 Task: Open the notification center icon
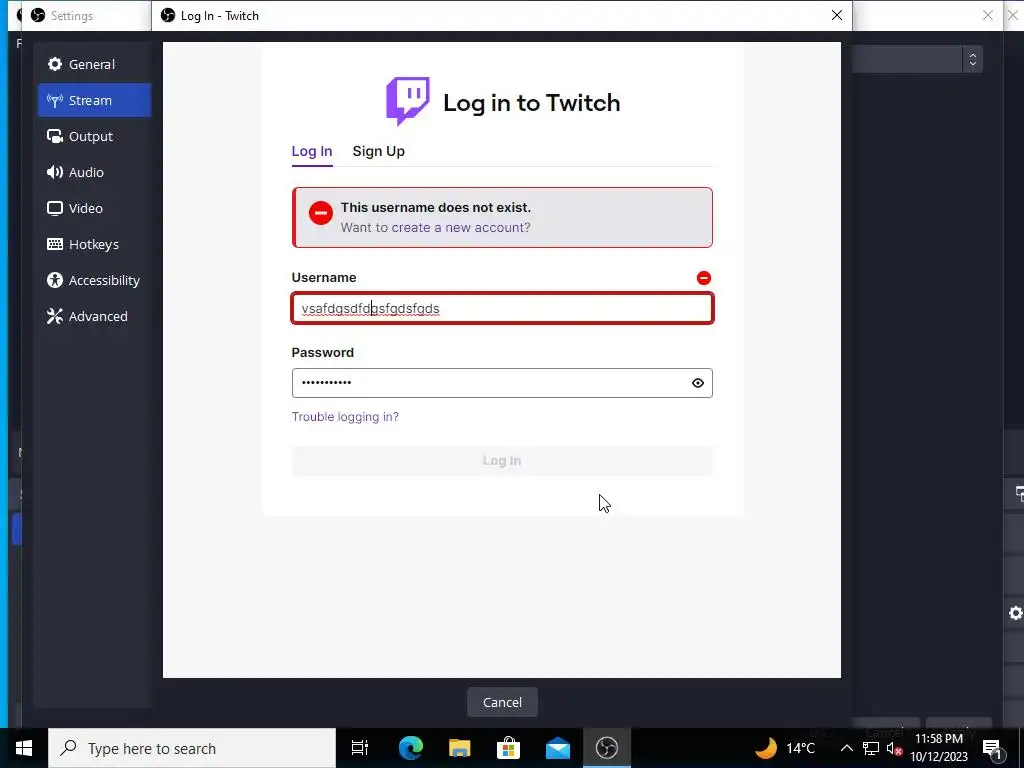[992, 748]
